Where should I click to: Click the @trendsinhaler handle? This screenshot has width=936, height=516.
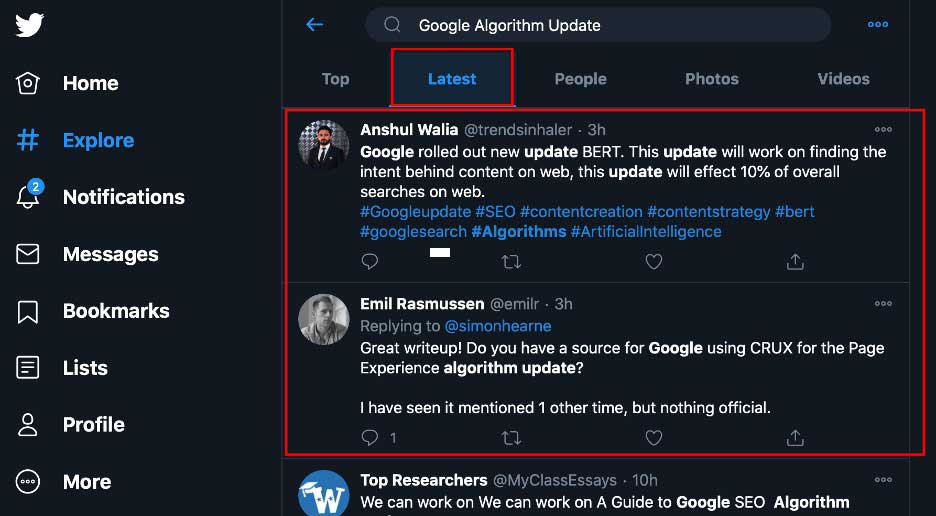(518, 130)
